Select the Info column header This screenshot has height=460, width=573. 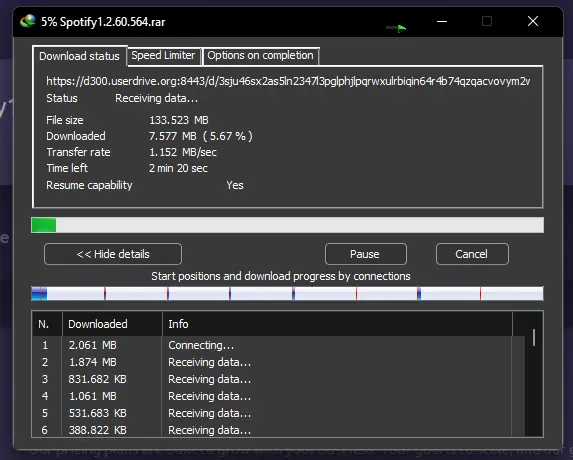[337, 324]
